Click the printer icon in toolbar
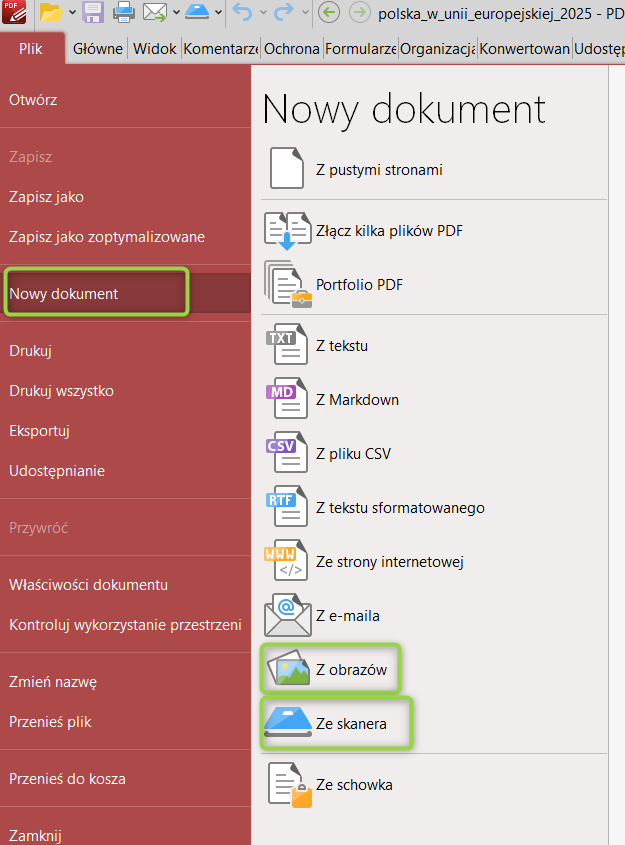The image size is (625, 845). 124,12
